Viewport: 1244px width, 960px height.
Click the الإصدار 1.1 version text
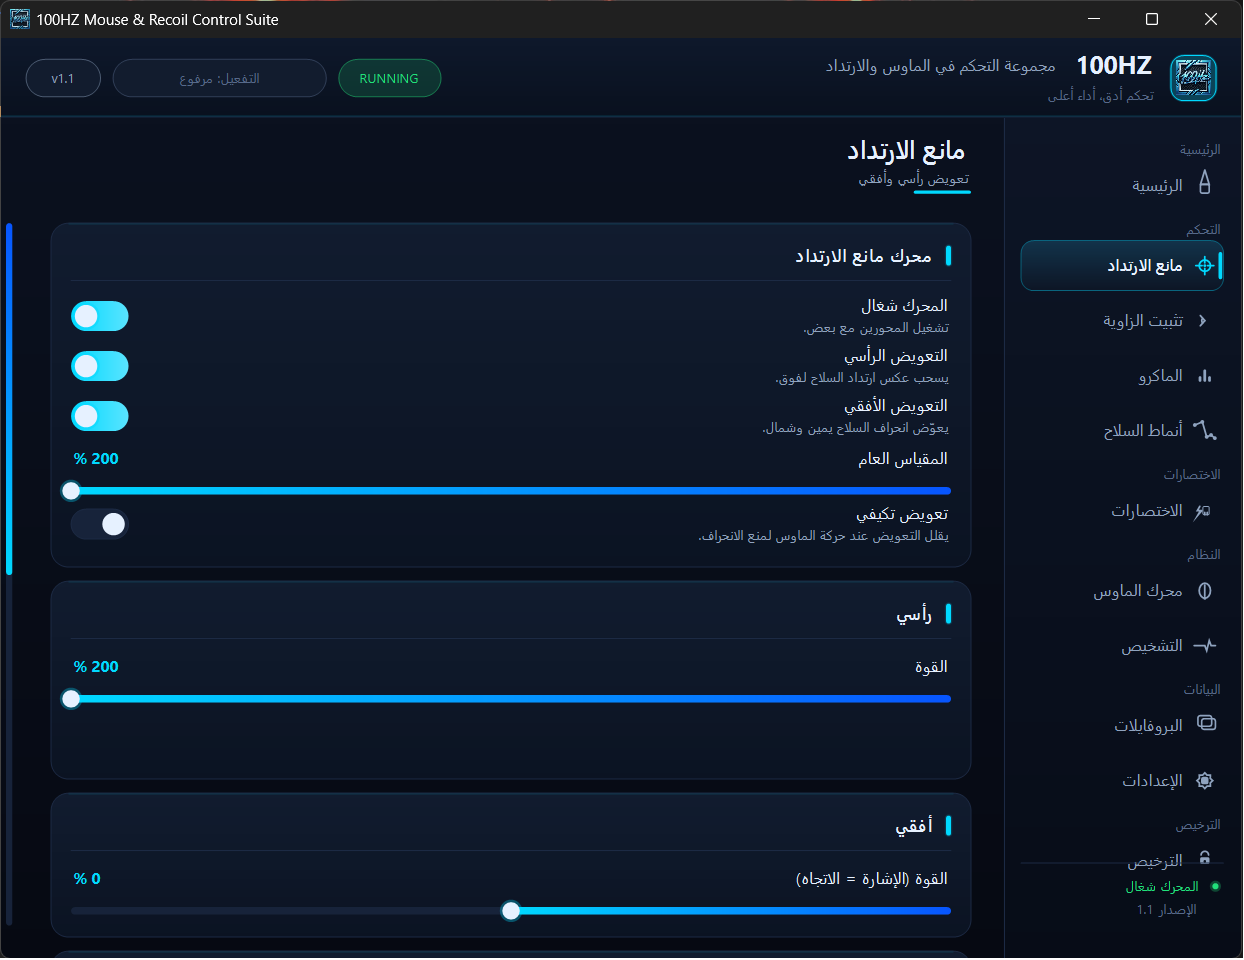(1167, 910)
